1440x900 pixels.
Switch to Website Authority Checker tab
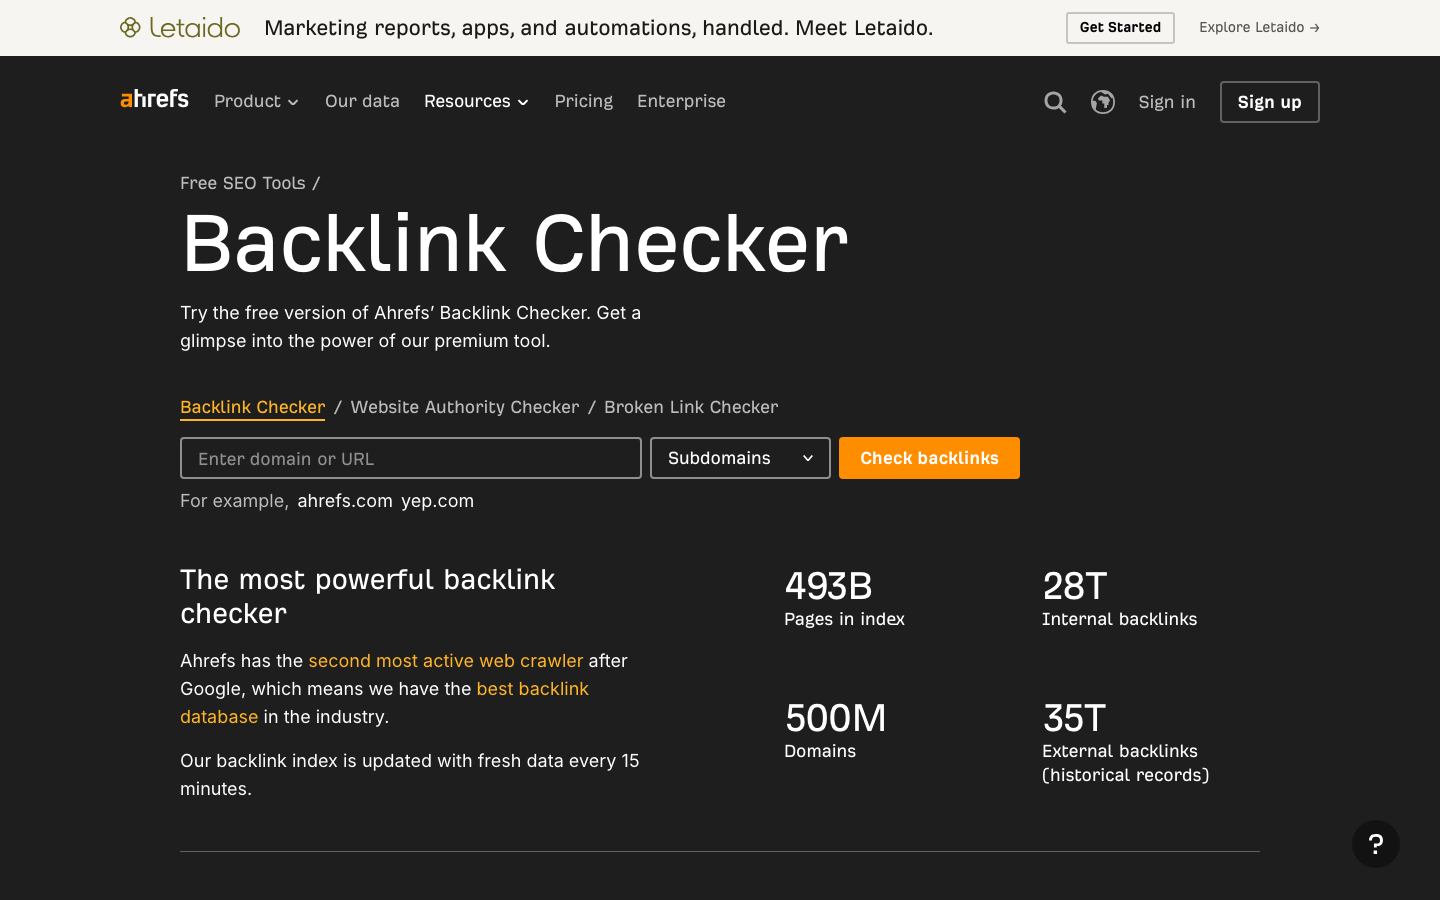(465, 407)
